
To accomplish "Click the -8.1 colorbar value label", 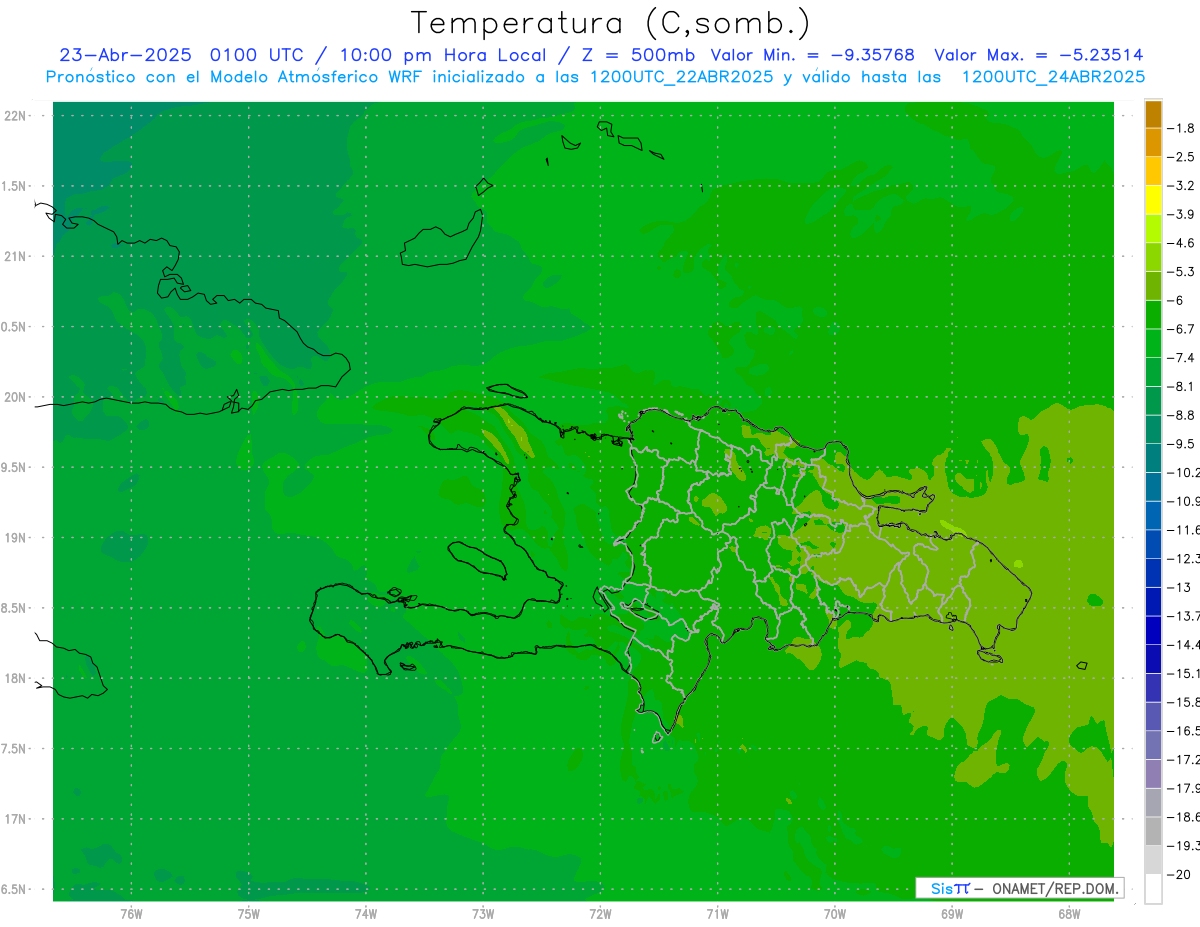I will (x=1183, y=386).
